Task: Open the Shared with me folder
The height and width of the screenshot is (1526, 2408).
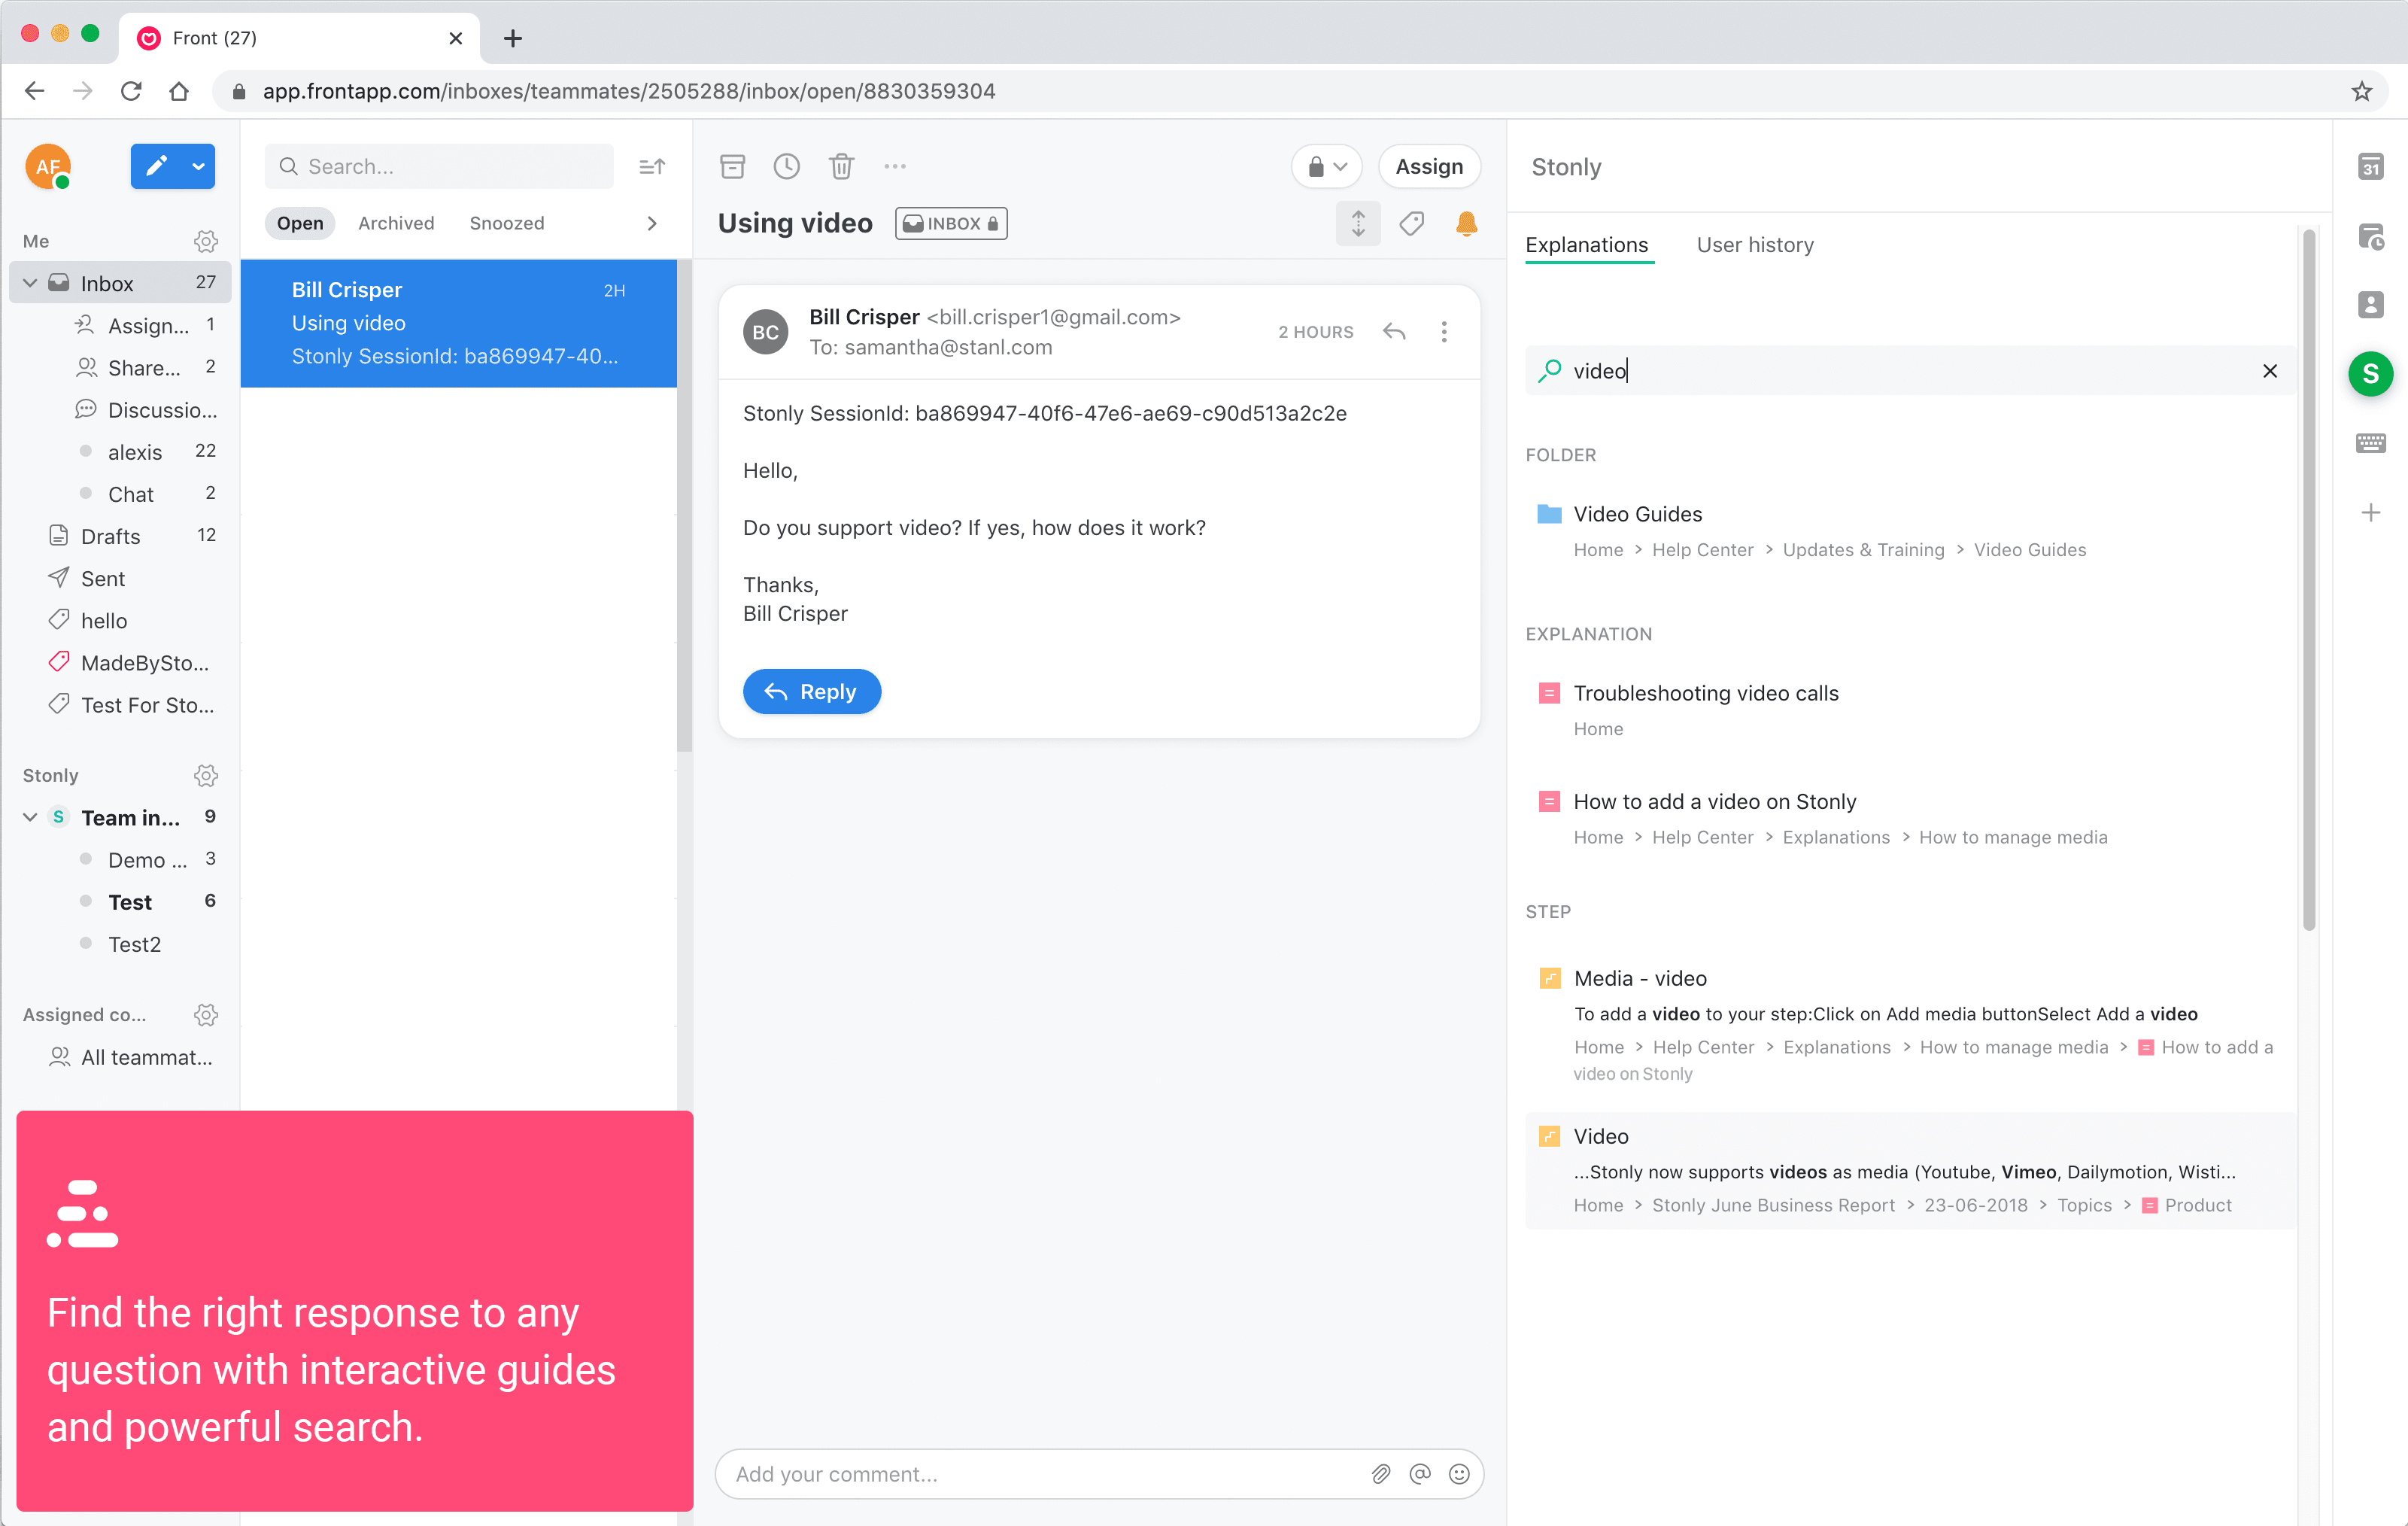Action: [145, 367]
